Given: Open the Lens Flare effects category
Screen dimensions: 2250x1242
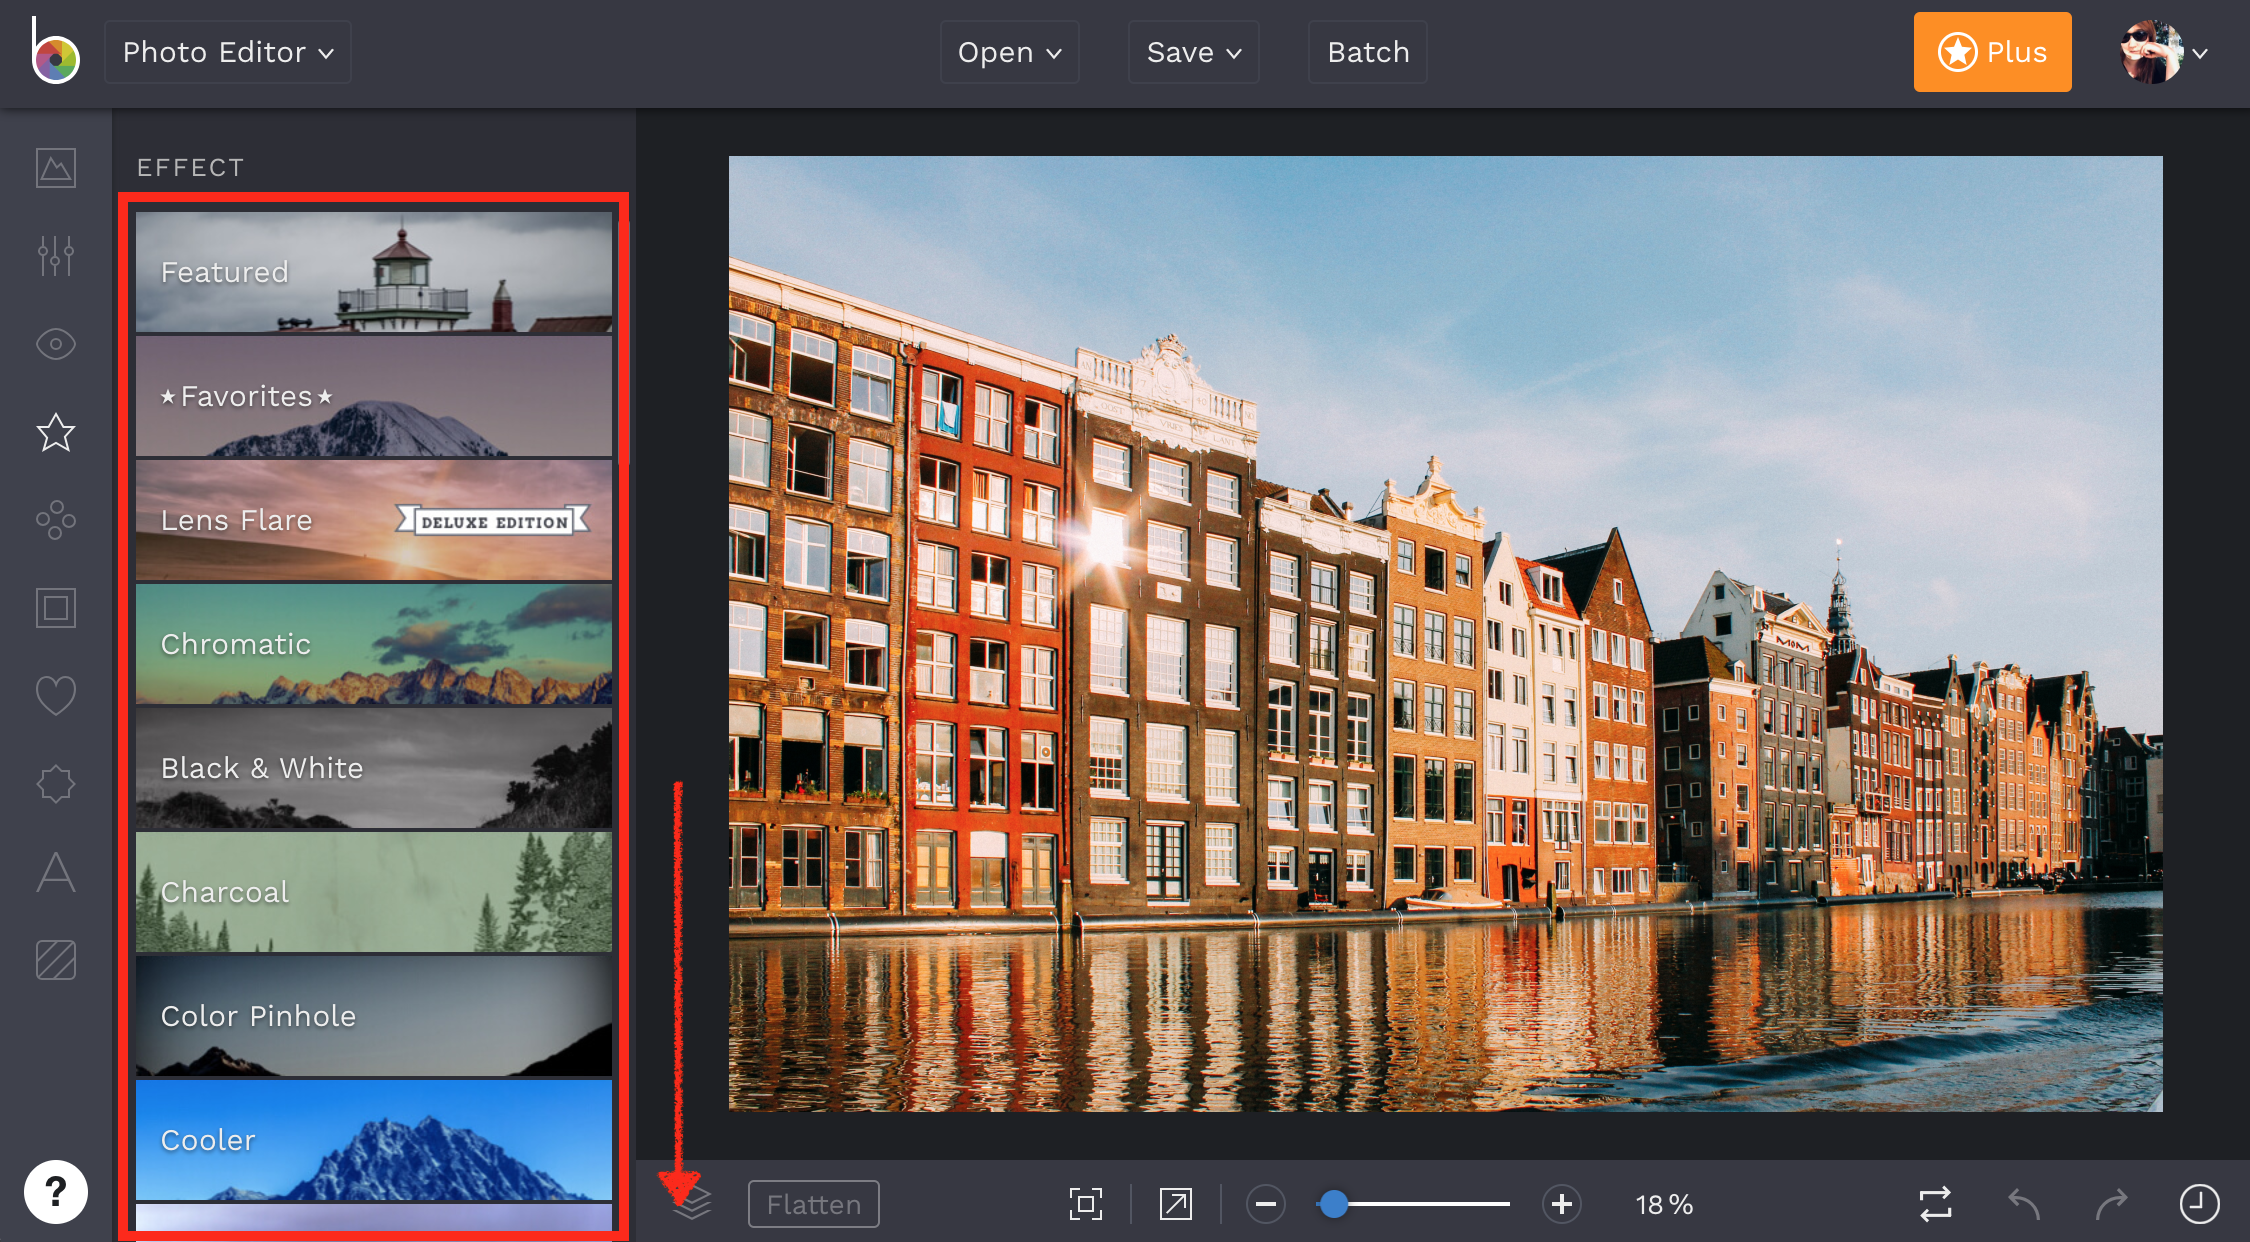Looking at the screenshot, I should point(374,520).
